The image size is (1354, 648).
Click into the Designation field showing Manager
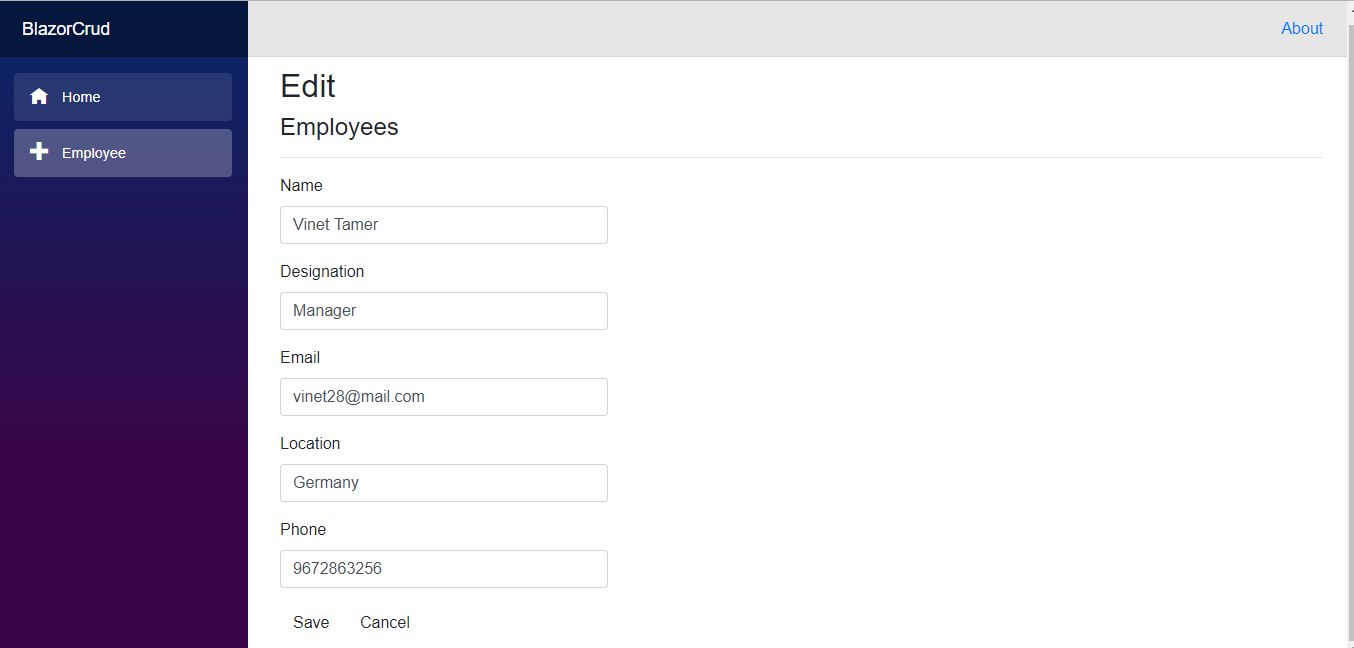coord(444,311)
